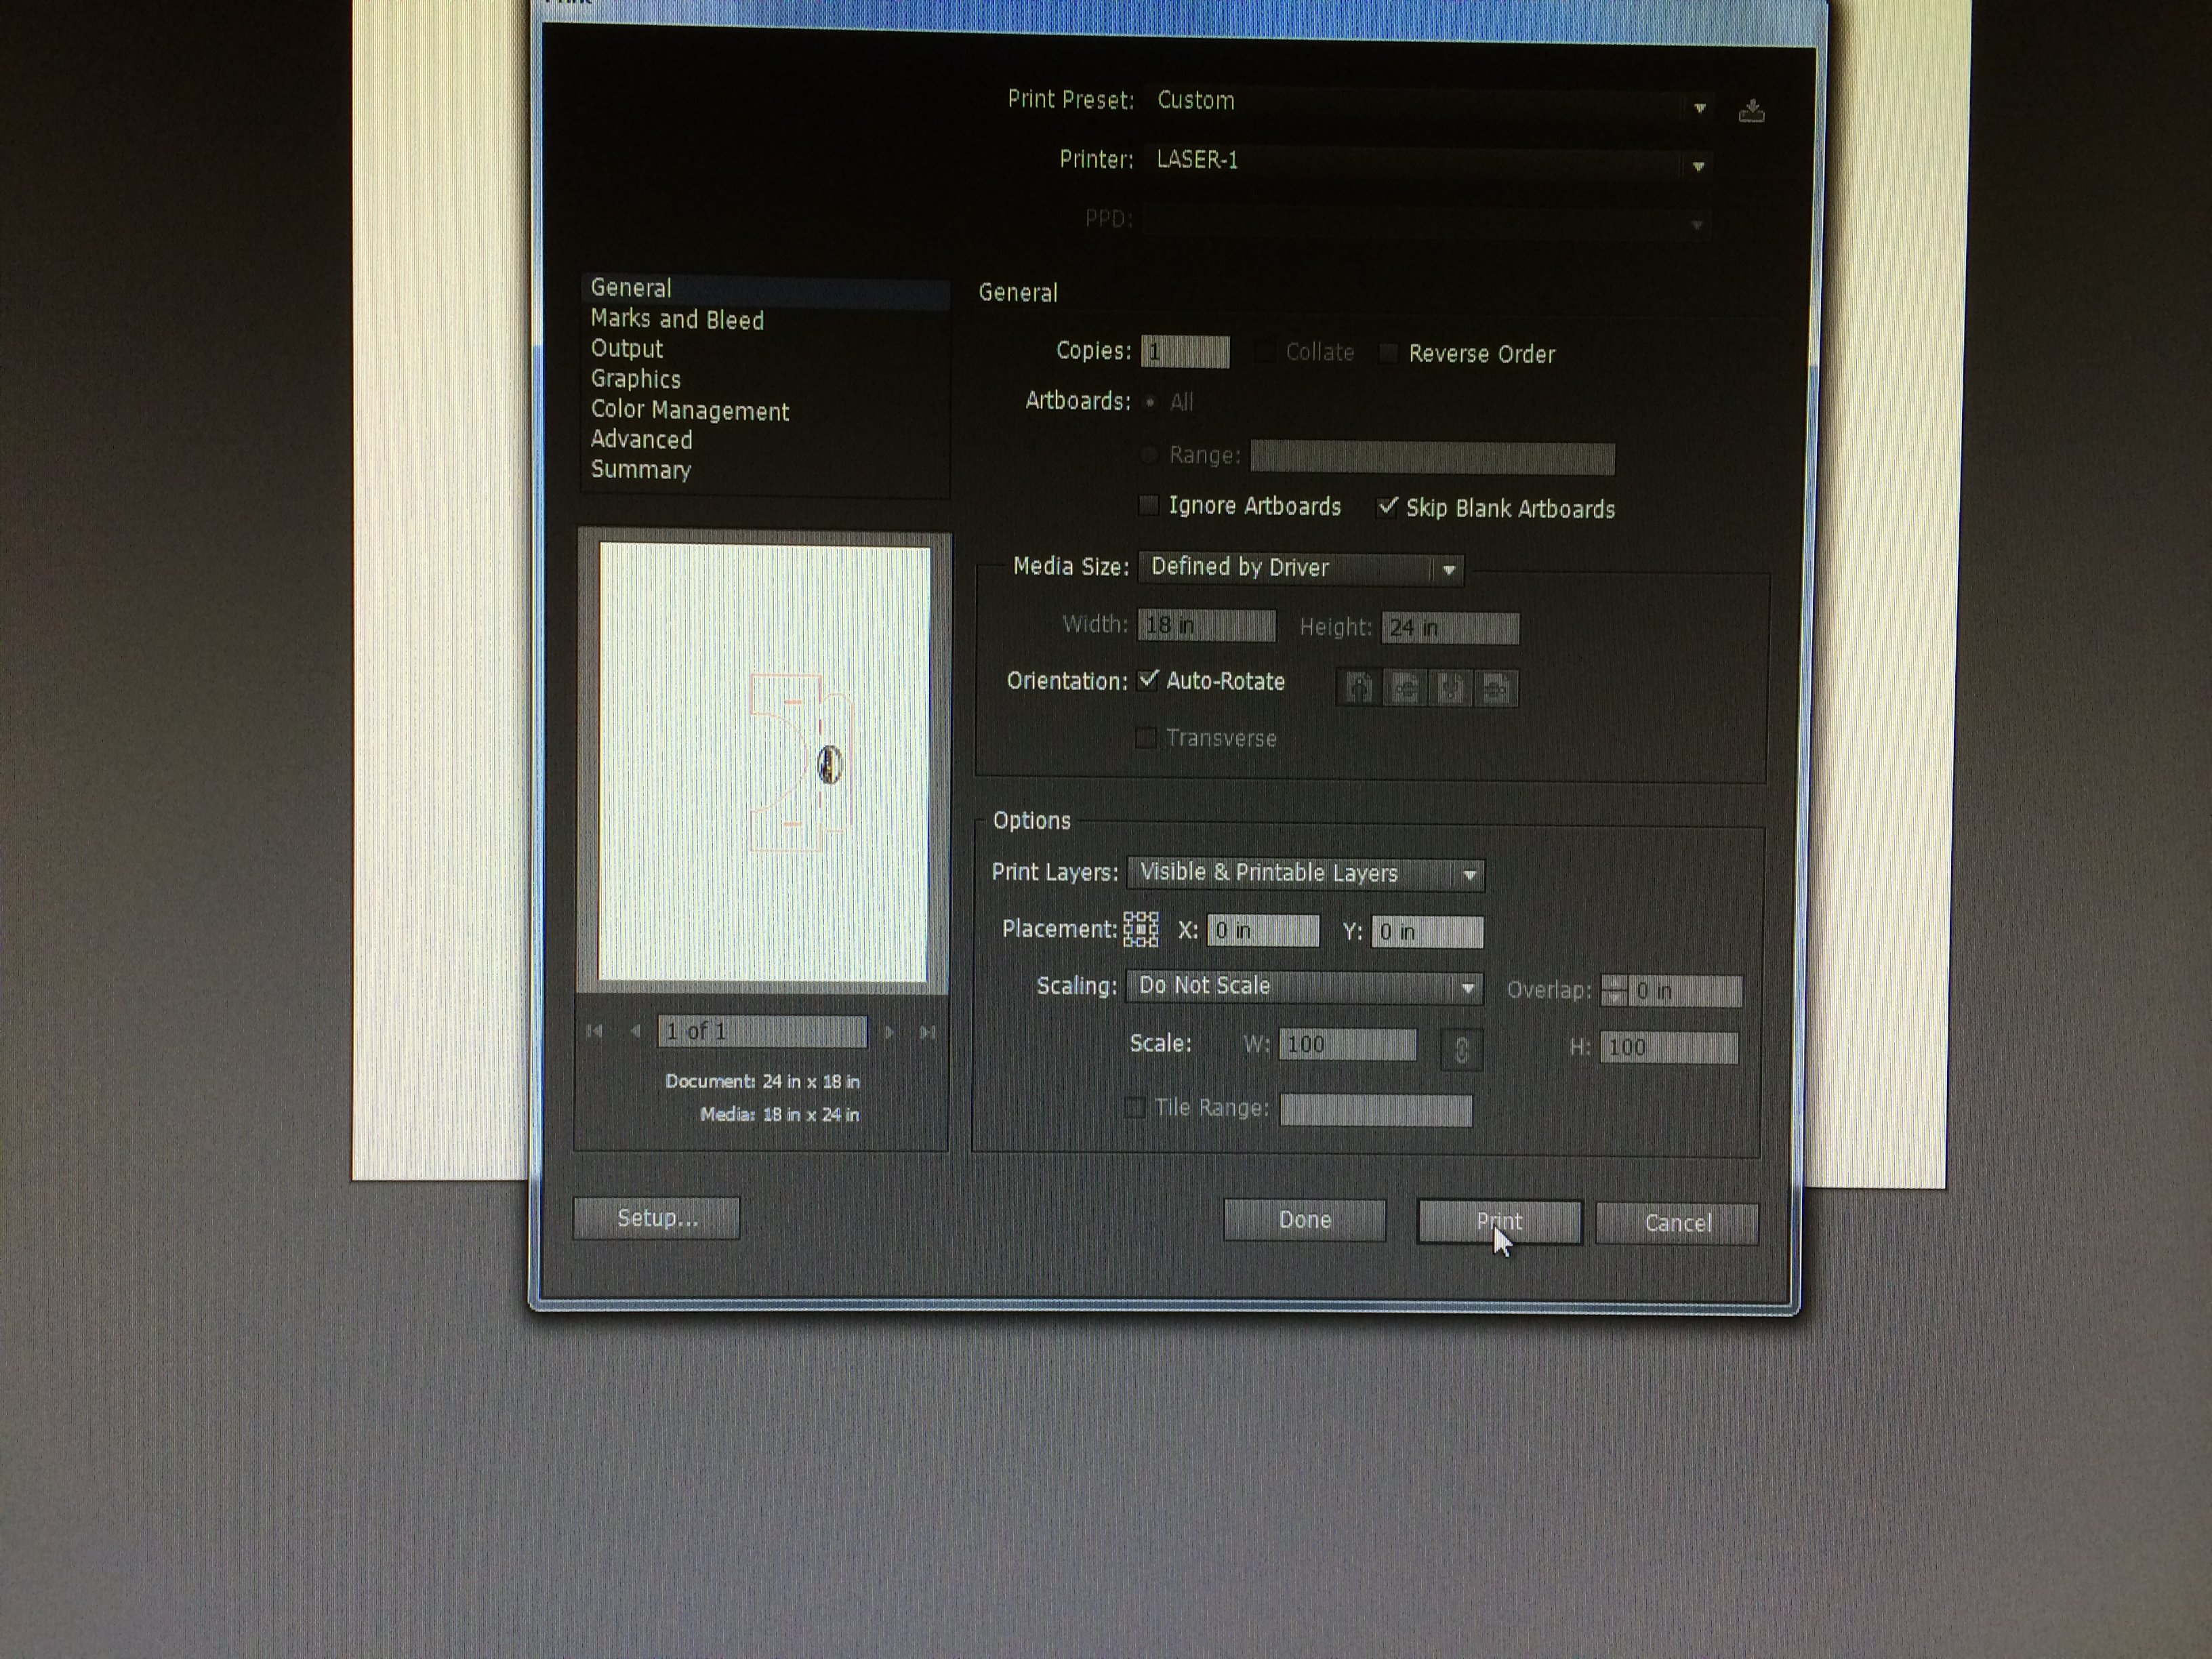Open the PPD dropdown
This screenshot has width=2212, height=1659.
tap(1428, 221)
